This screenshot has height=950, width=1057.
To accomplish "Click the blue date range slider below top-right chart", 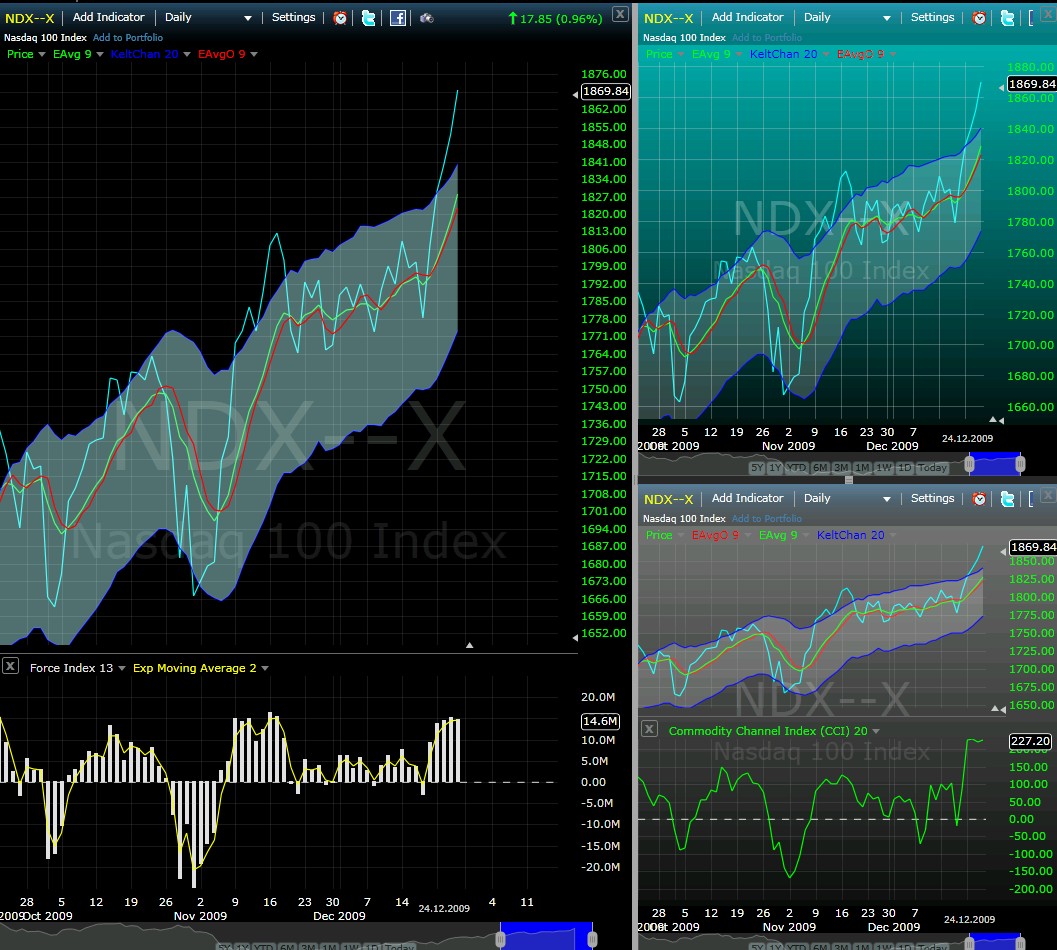I will coord(995,463).
